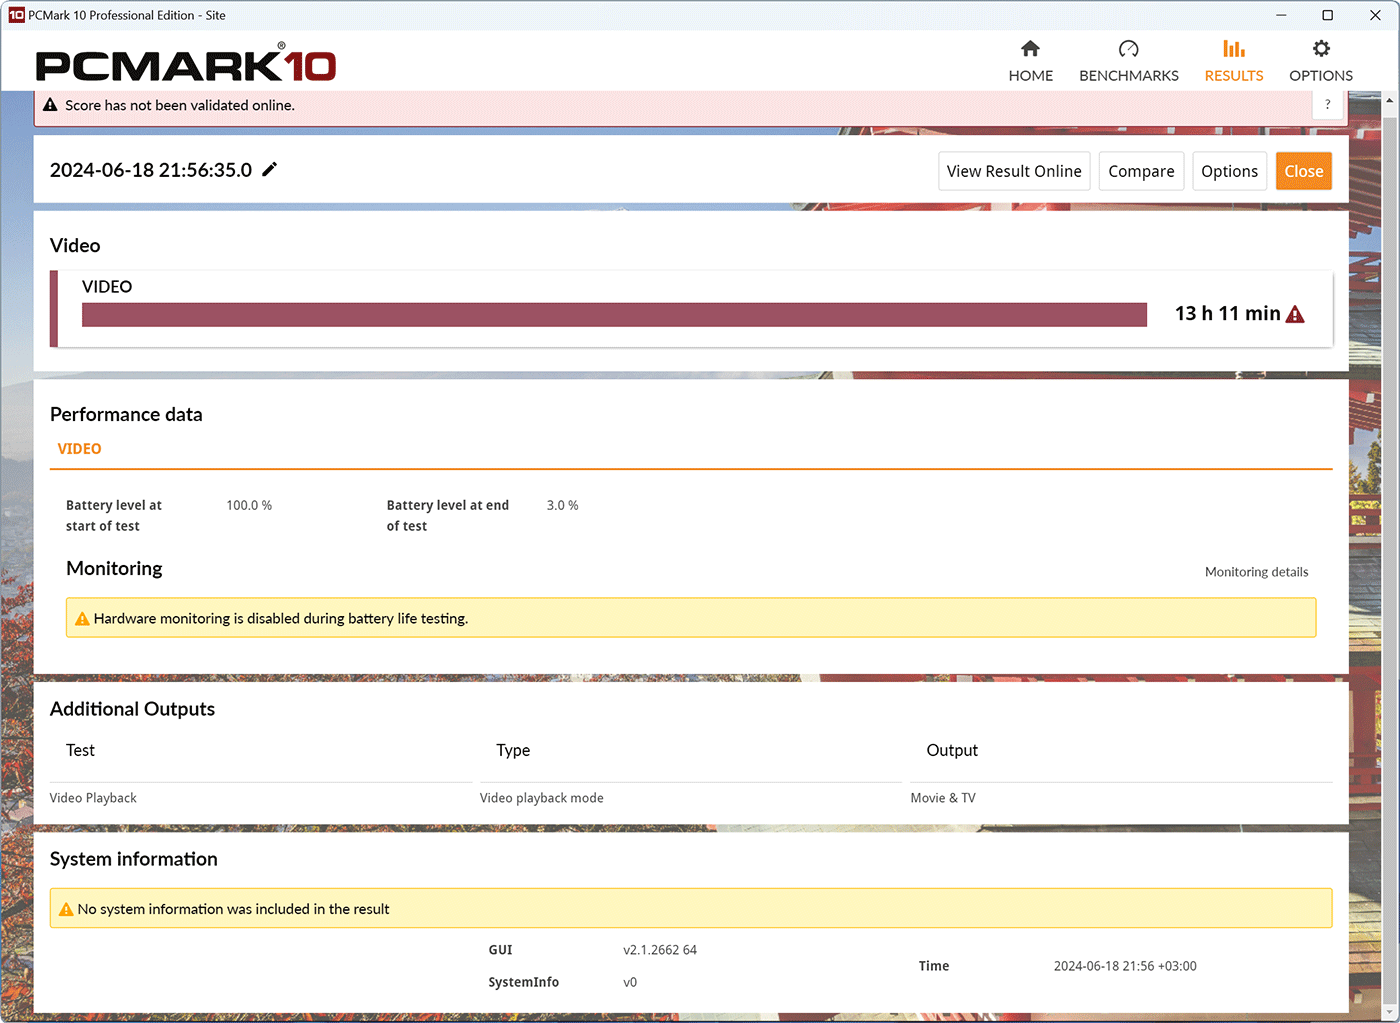Click the hardware monitoring warning icon
Screen dimensions: 1400x1023
(82, 619)
